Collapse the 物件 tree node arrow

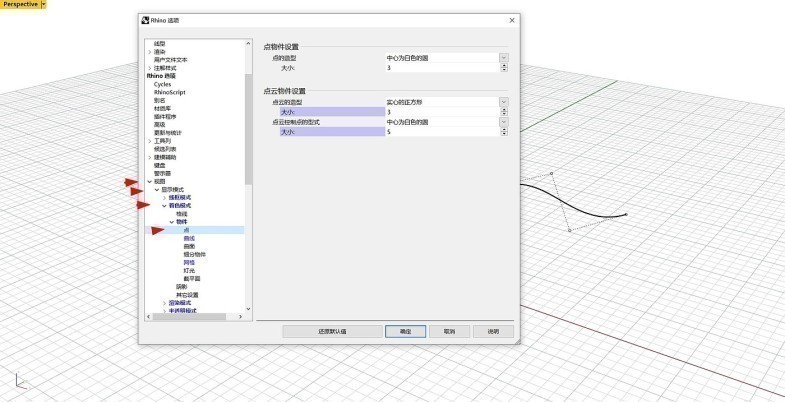172,222
